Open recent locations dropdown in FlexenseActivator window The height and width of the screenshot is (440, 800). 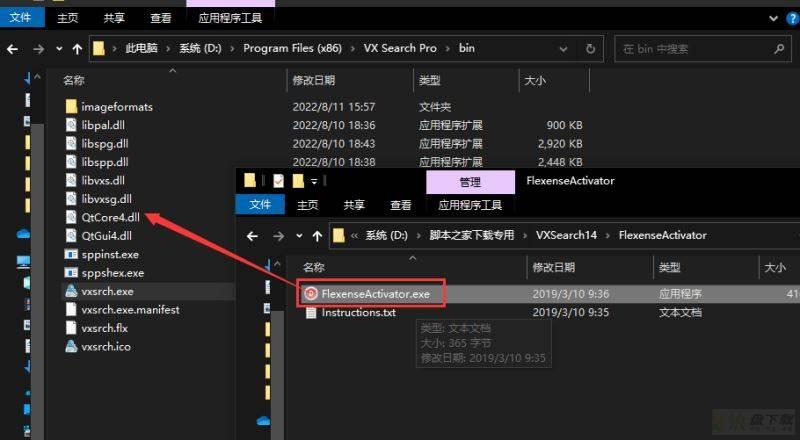299,236
